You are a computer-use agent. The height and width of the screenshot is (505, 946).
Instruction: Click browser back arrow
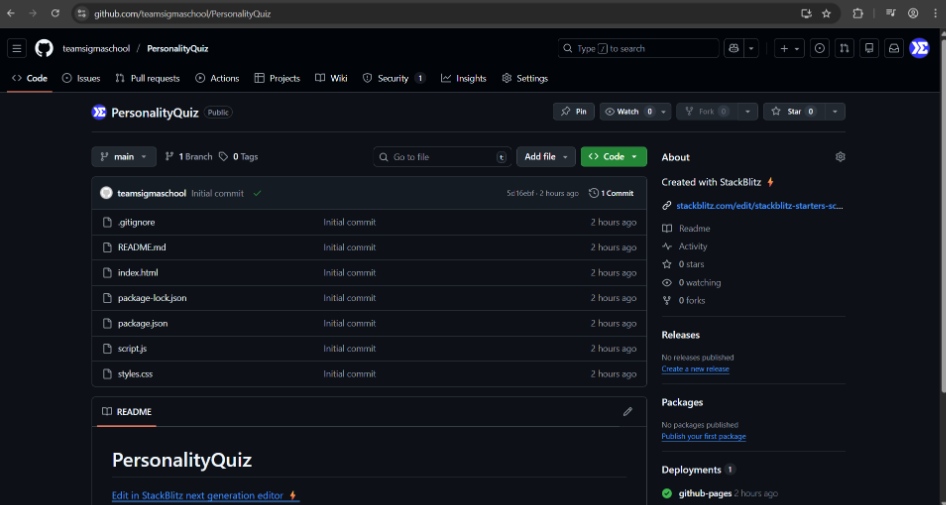click(x=11, y=13)
